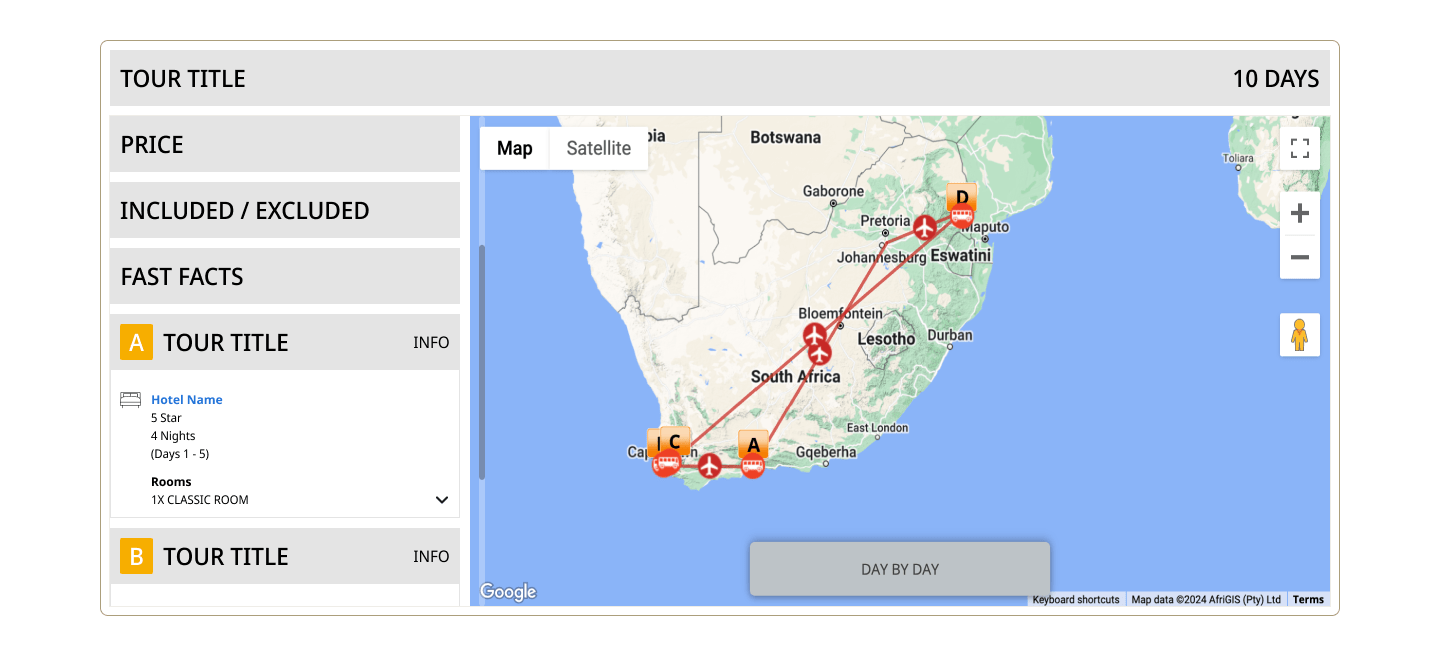This screenshot has height=656, width=1440.
Task: Click the plane icon beside the Bloemfontein label
Action: (815, 334)
